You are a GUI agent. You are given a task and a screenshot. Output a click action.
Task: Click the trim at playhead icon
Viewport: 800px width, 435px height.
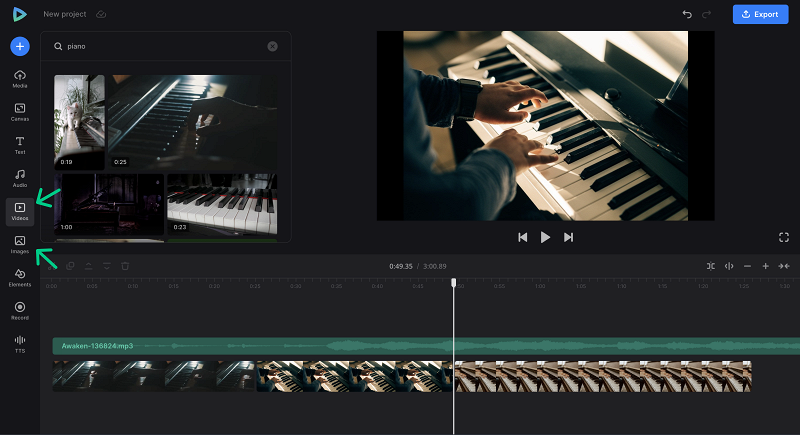pos(729,266)
